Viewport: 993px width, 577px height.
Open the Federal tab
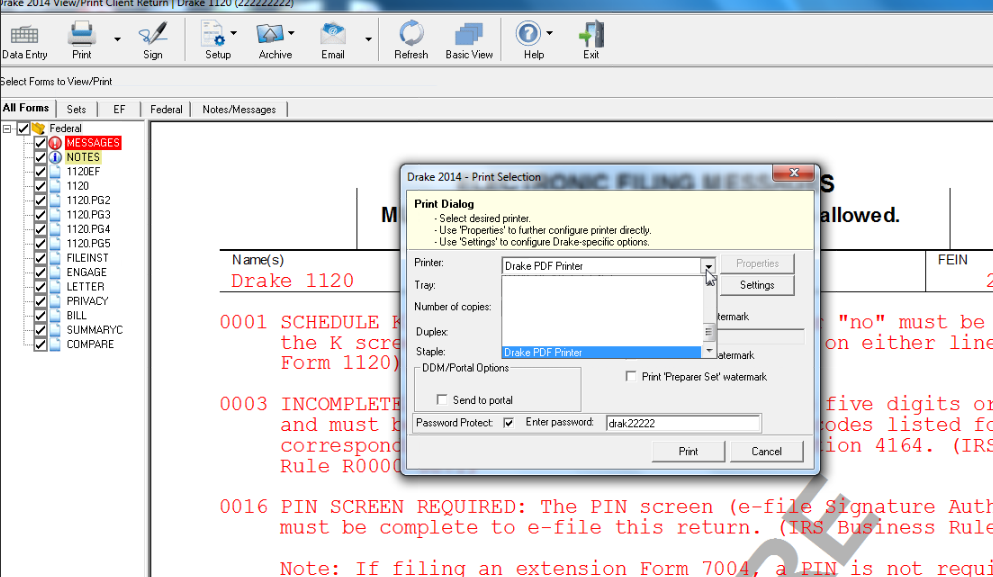(166, 109)
